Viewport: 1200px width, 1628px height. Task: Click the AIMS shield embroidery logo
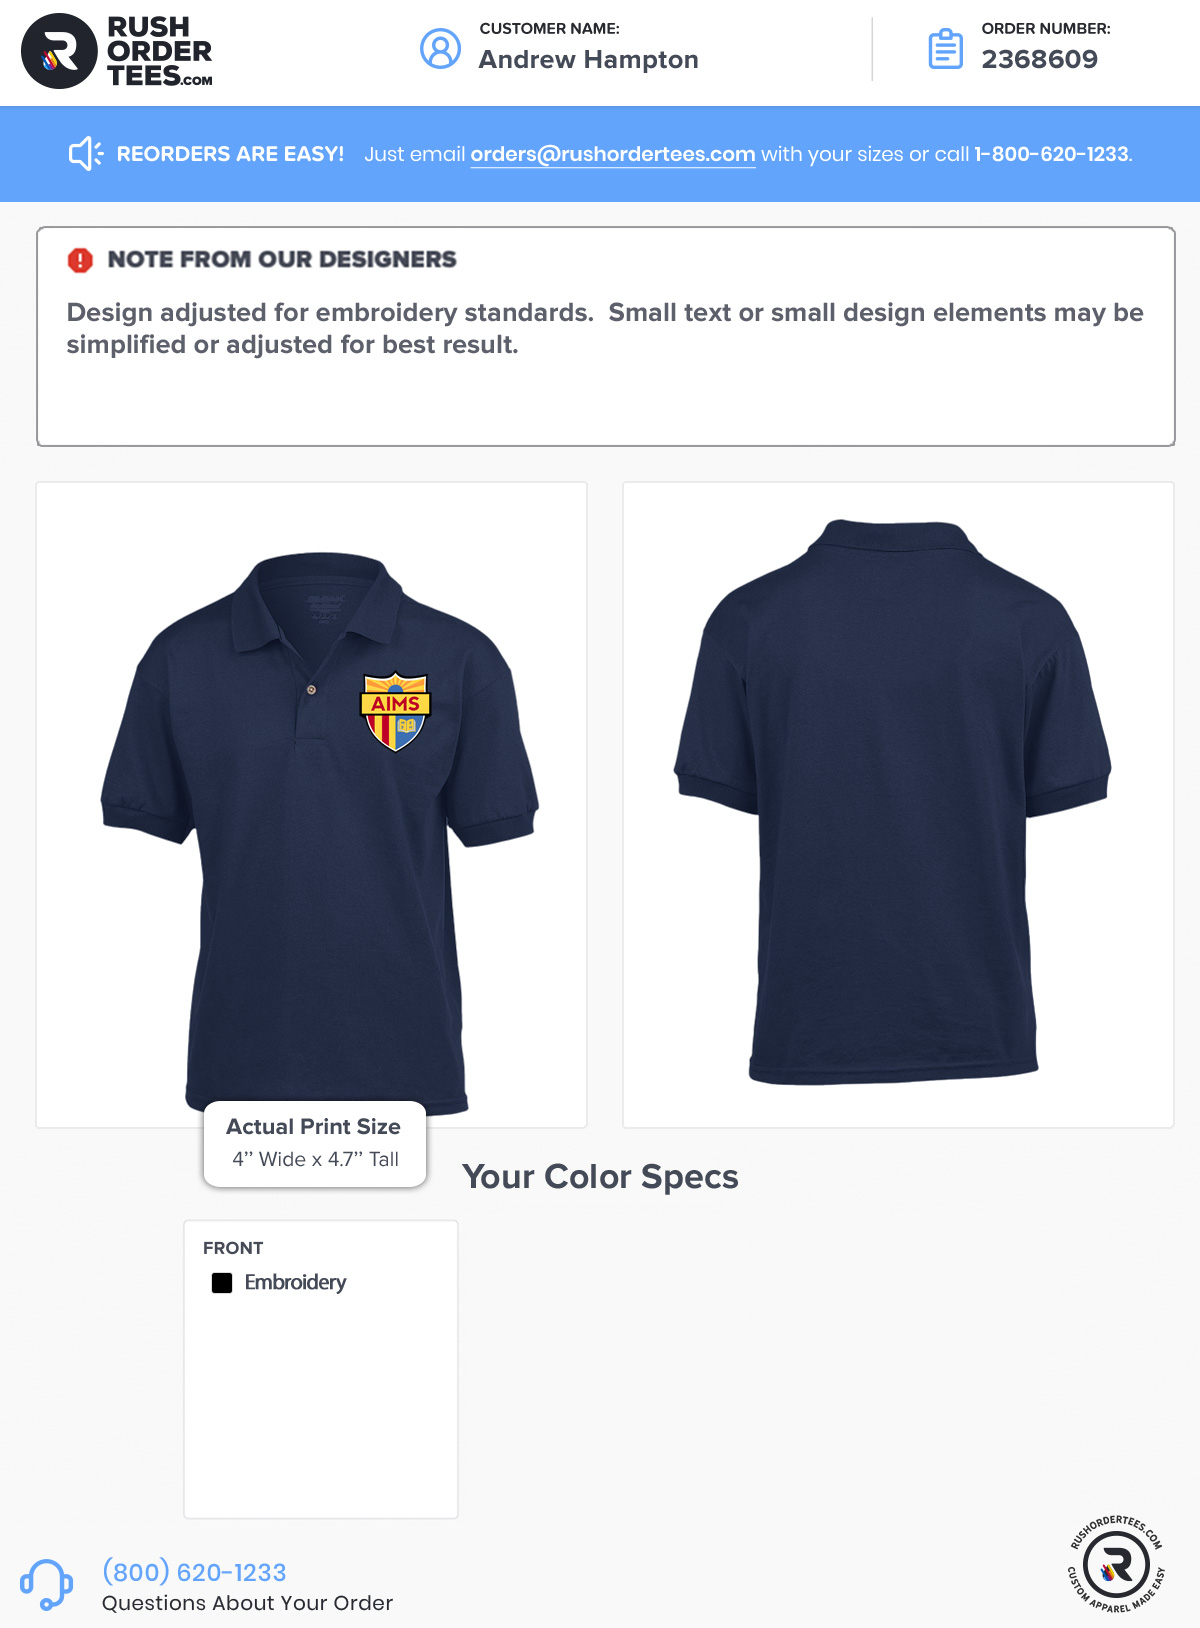tap(396, 711)
